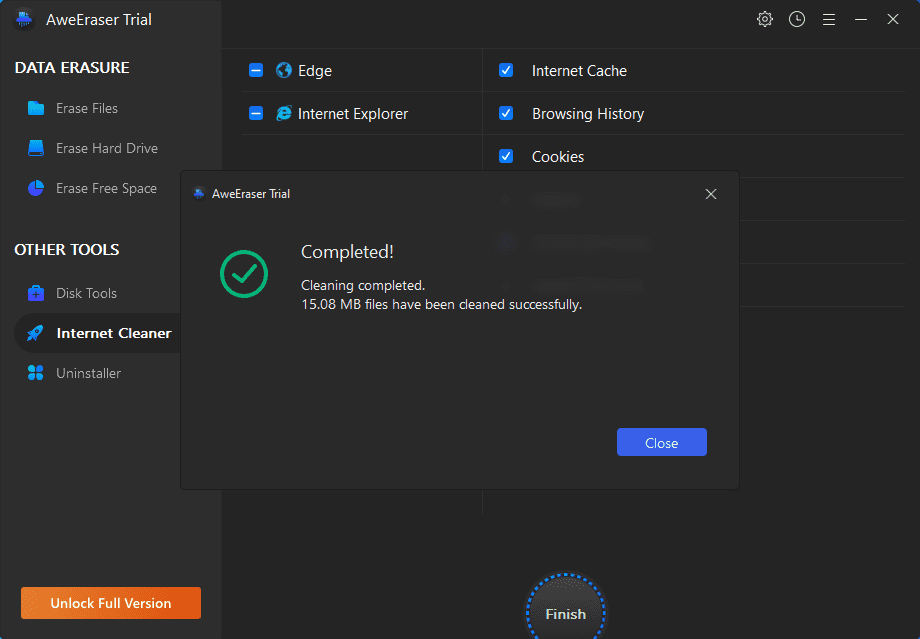Uncheck the Cookies checkbox
This screenshot has width=920, height=639.
(x=506, y=157)
